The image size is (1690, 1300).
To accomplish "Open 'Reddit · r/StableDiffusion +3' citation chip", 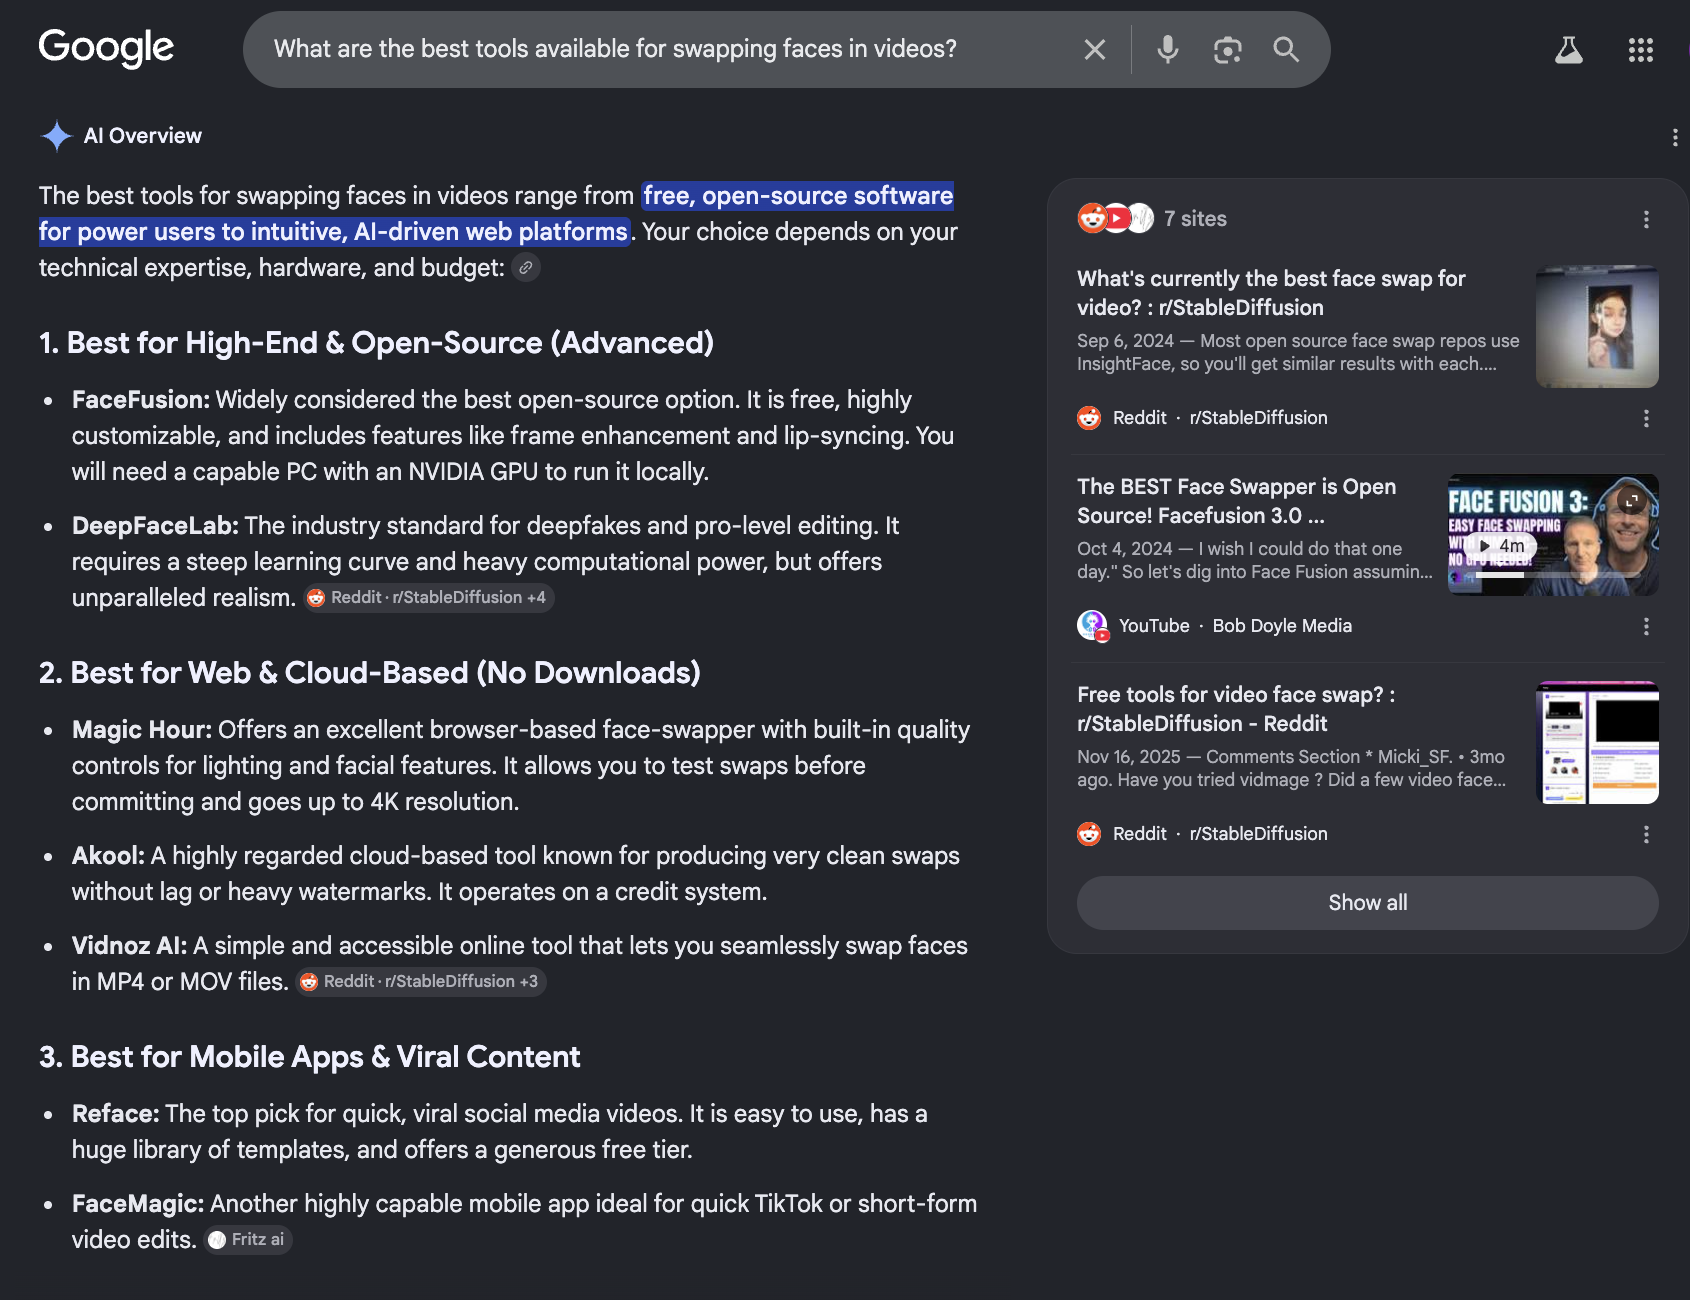I will [x=421, y=982].
